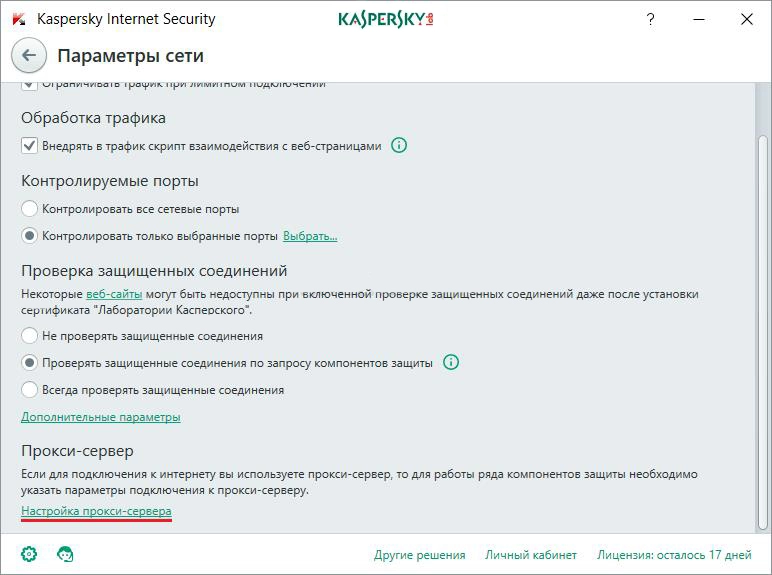Click the KASPERSKY lab logo in title bar
Image resolution: width=772 pixels, height=575 pixels.
(x=386, y=19)
